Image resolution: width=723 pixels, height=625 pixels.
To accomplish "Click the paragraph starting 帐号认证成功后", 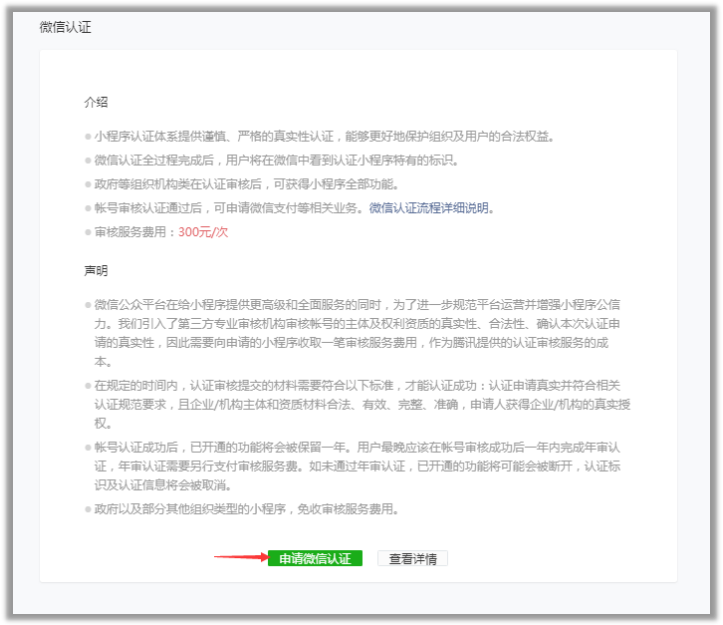I will (357, 466).
